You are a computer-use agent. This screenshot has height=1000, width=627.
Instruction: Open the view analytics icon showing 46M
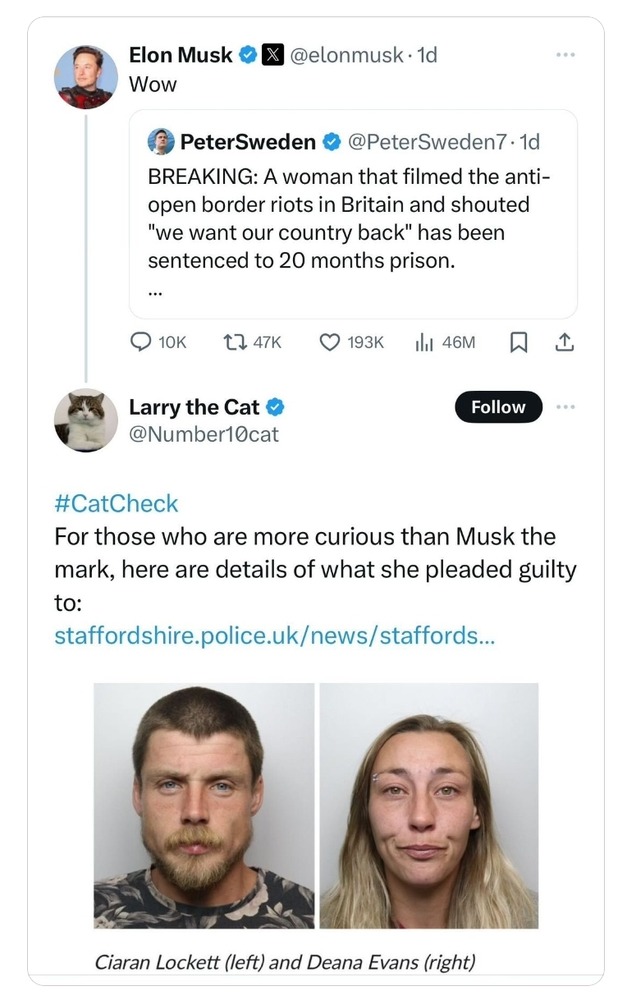tap(422, 342)
